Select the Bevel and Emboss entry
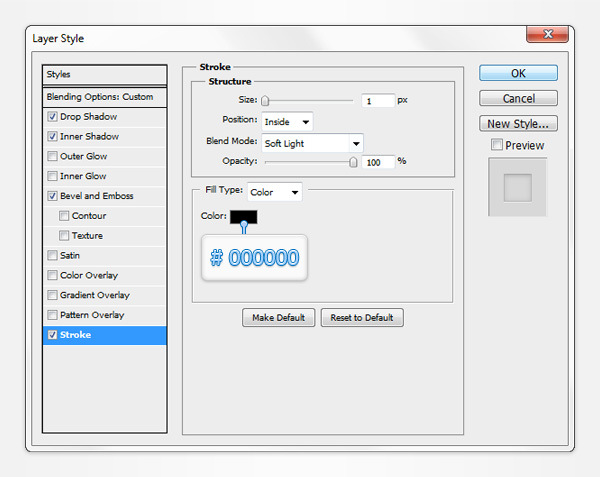 (x=97, y=196)
